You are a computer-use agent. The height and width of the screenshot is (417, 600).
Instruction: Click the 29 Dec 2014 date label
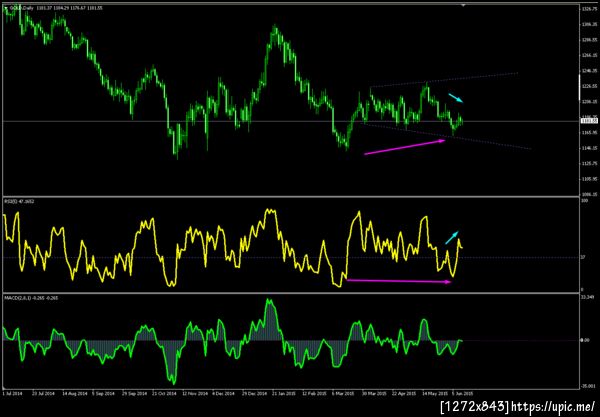click(x=254, y=393)
